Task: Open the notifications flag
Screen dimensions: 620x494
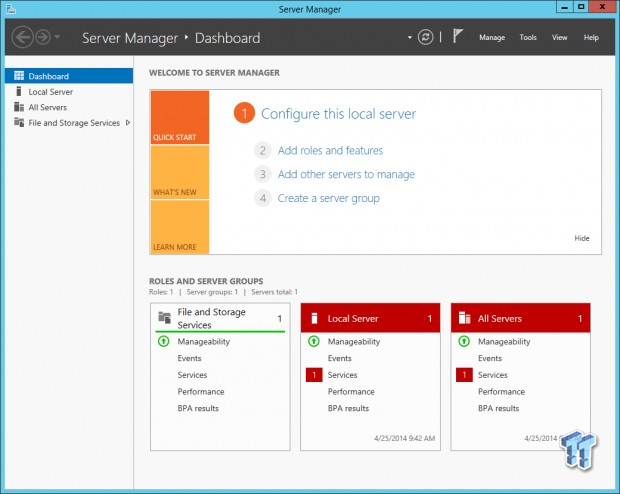Action: tap(457, 36)
